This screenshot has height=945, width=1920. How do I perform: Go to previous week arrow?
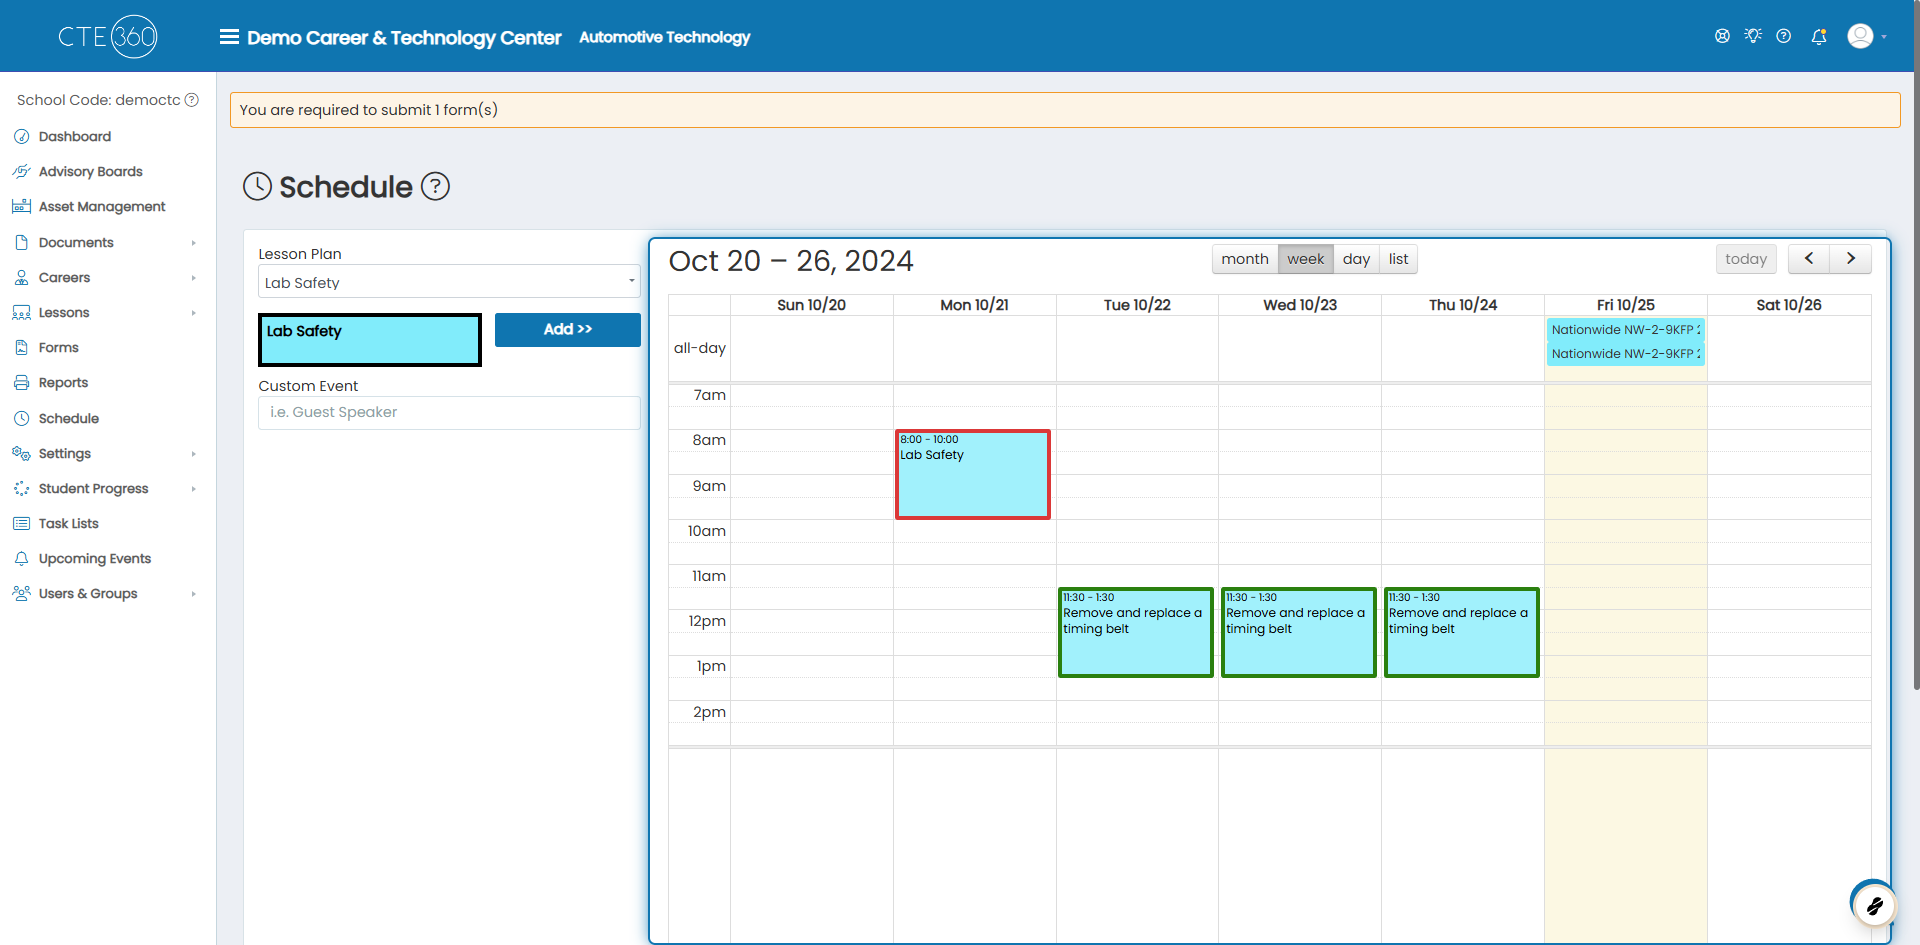[1809, 259]
